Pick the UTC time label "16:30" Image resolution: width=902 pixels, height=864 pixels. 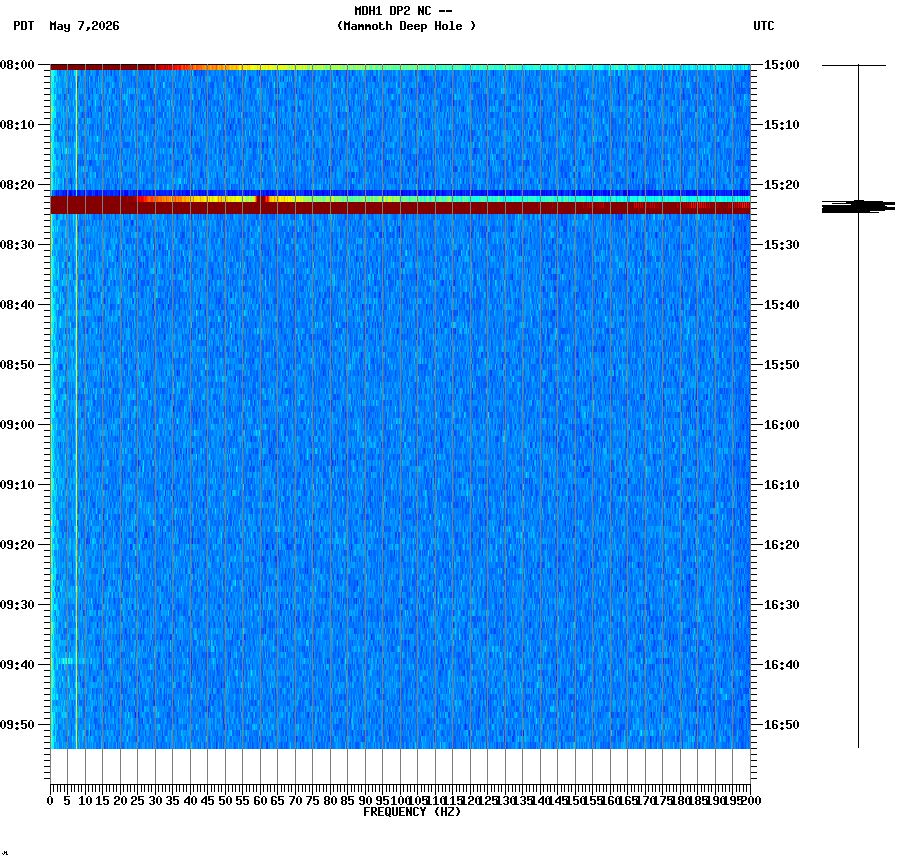[x=782, y=605]
